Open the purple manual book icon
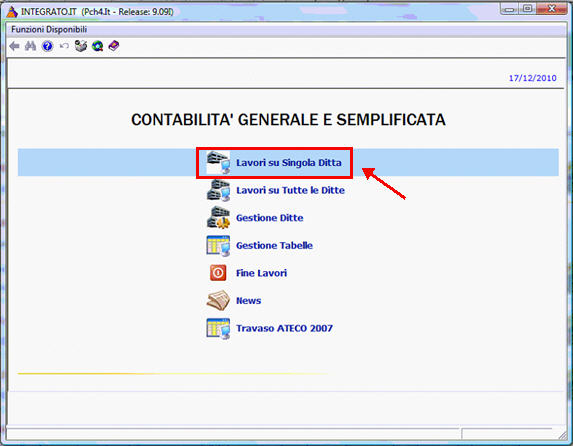Screen dimensions: 573x446 [114, 46]
